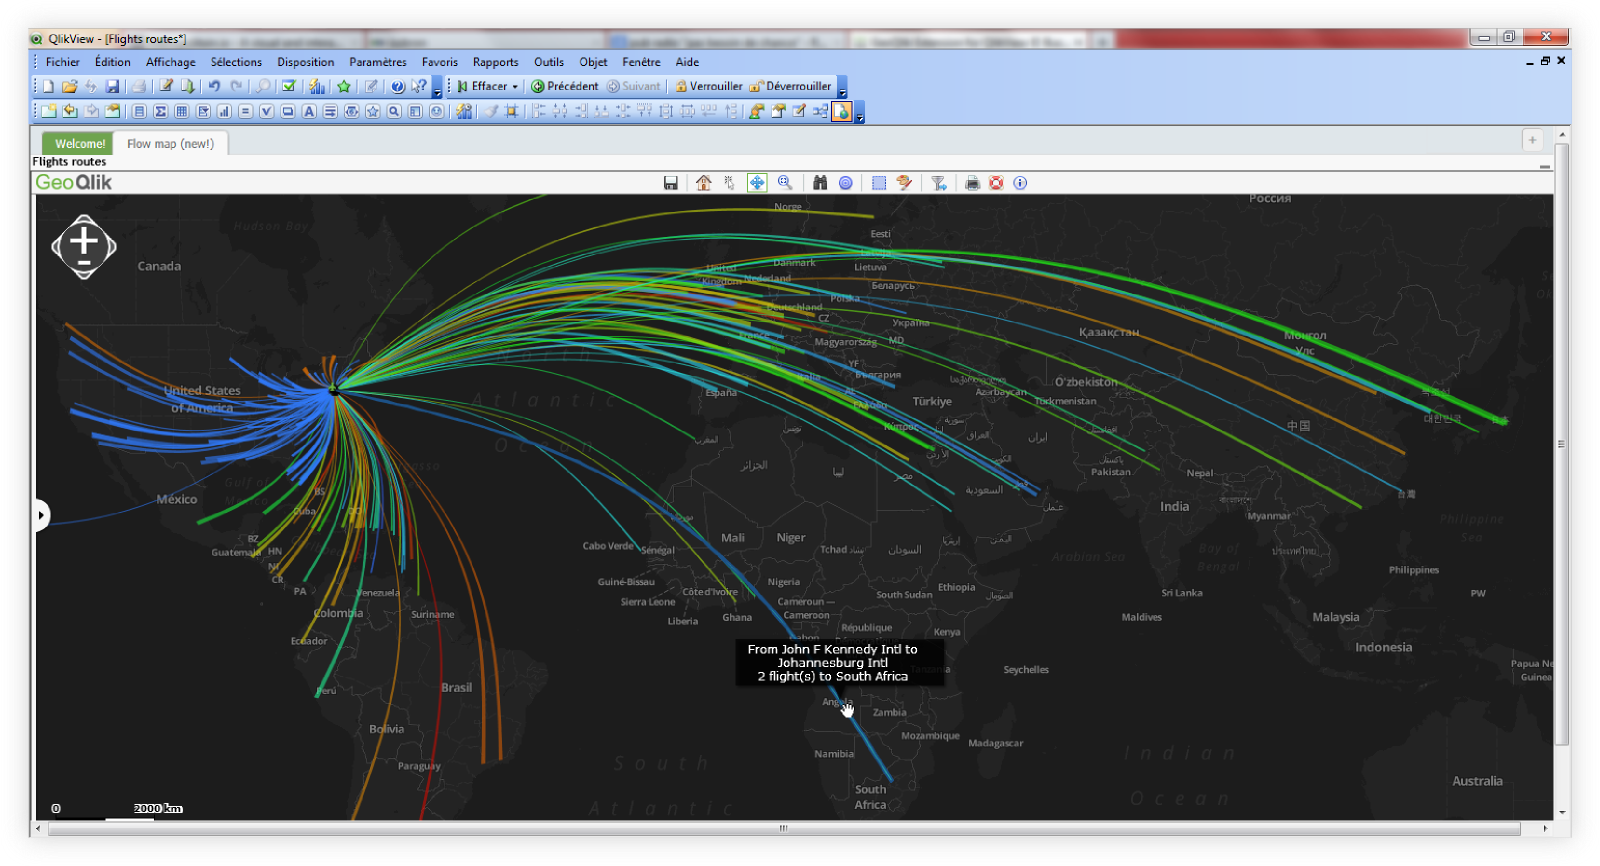1600x866 pixels.
Task: Reset the GeoQlik map with the home icon
Action: pyautogui.click(x=704, y=183)
